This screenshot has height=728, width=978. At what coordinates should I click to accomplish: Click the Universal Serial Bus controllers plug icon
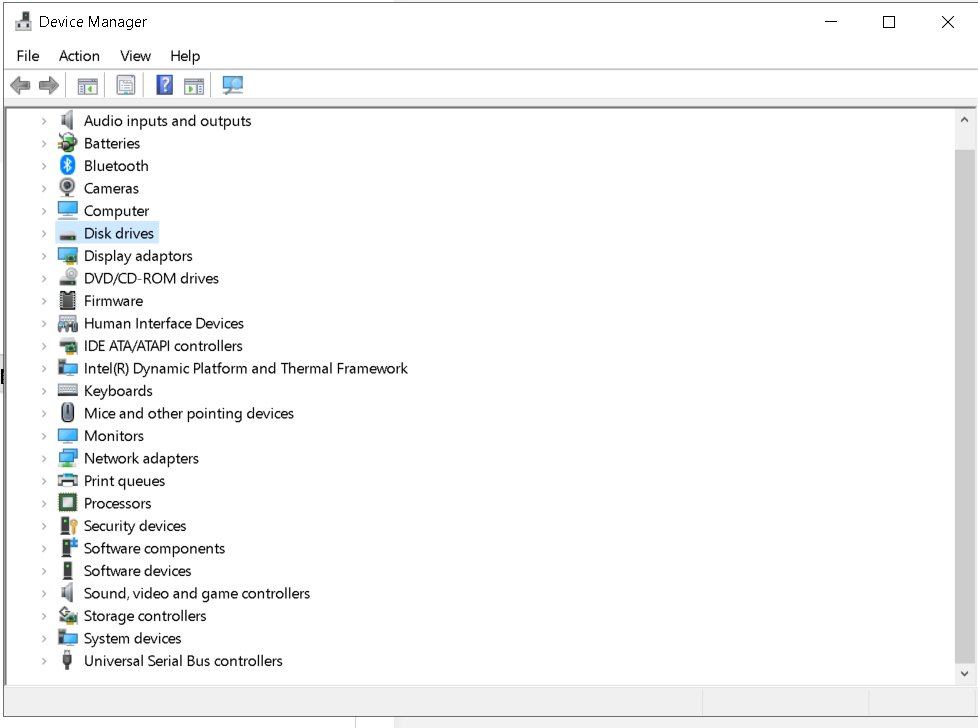67,660
